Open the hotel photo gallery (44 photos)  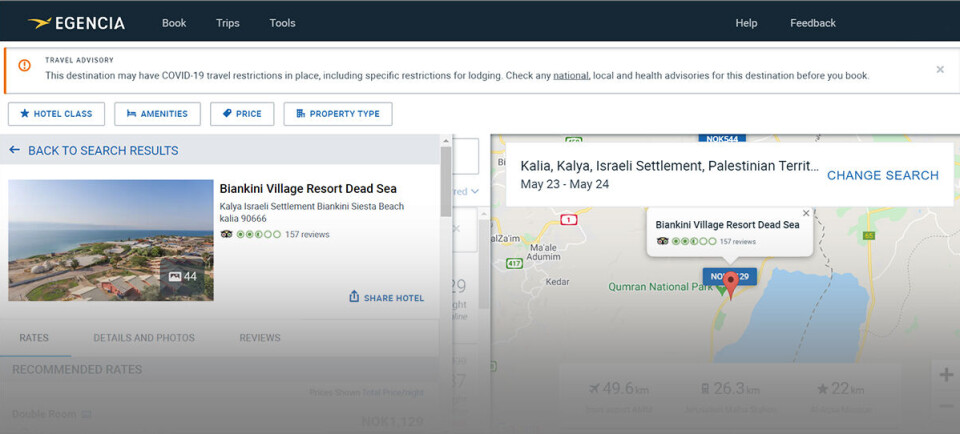(183, 276)
